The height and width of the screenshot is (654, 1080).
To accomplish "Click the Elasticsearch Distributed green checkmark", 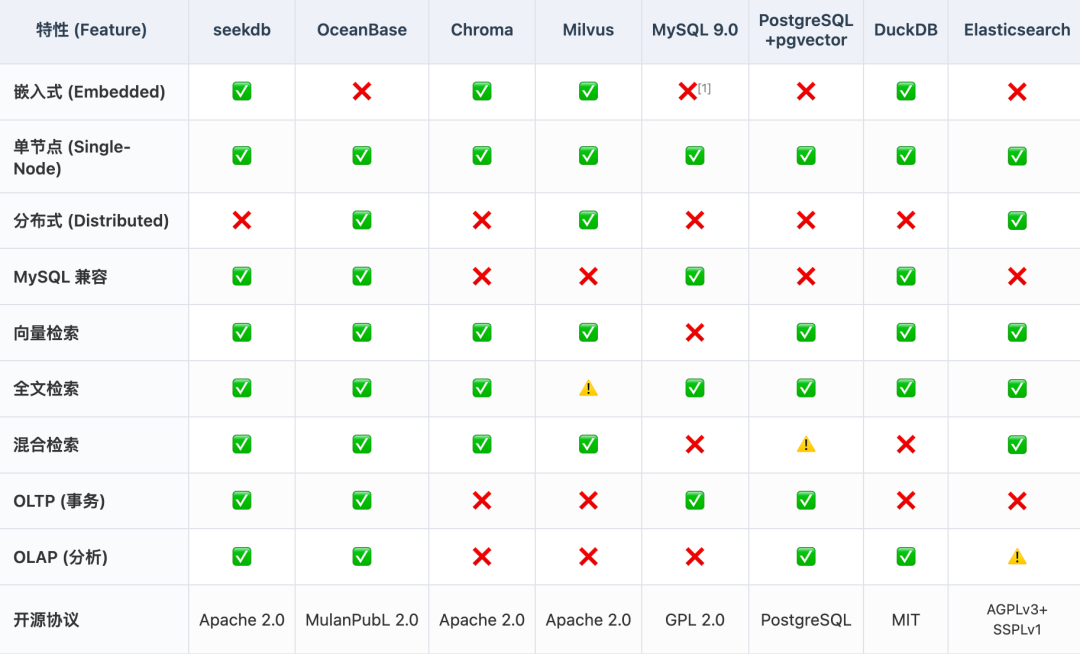I will point(1017,221).
